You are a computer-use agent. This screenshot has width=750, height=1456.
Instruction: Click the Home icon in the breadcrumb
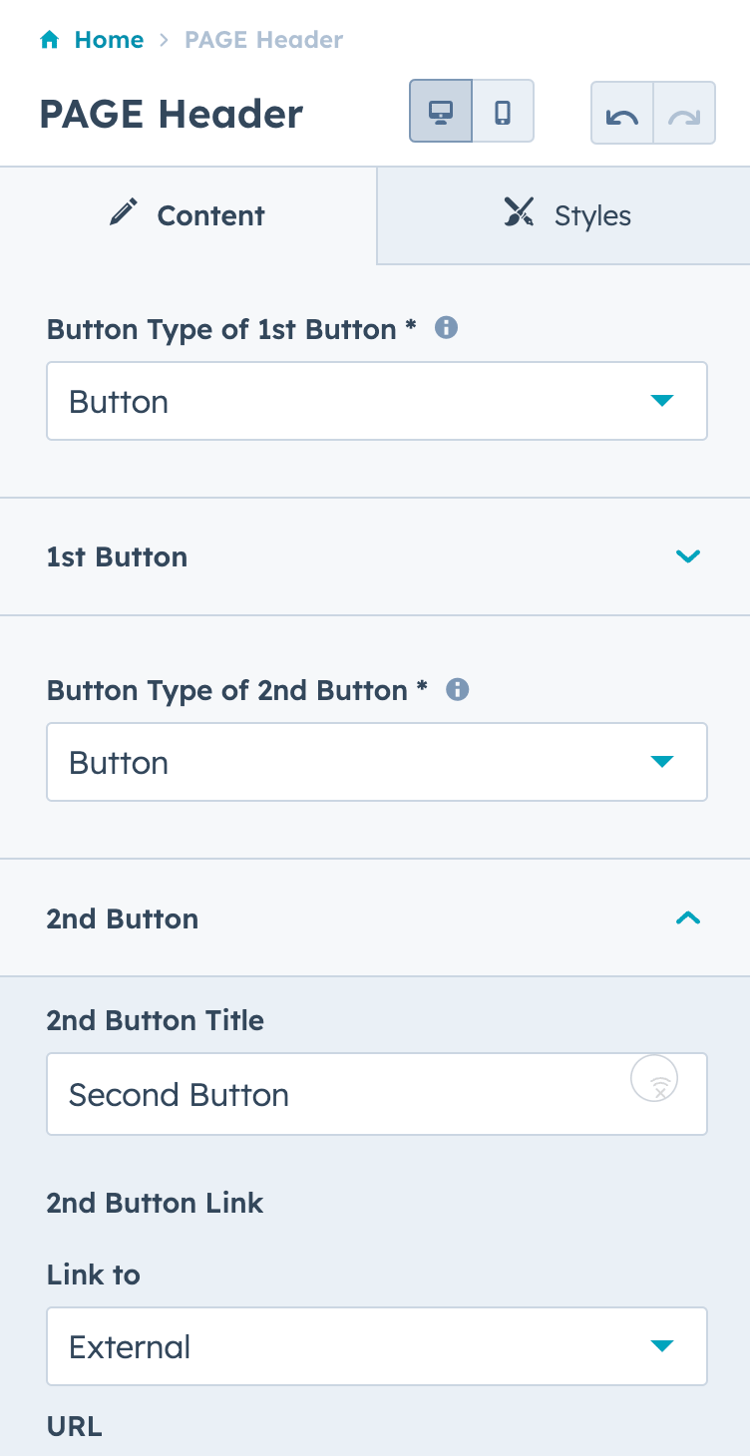tap(48, 39)
